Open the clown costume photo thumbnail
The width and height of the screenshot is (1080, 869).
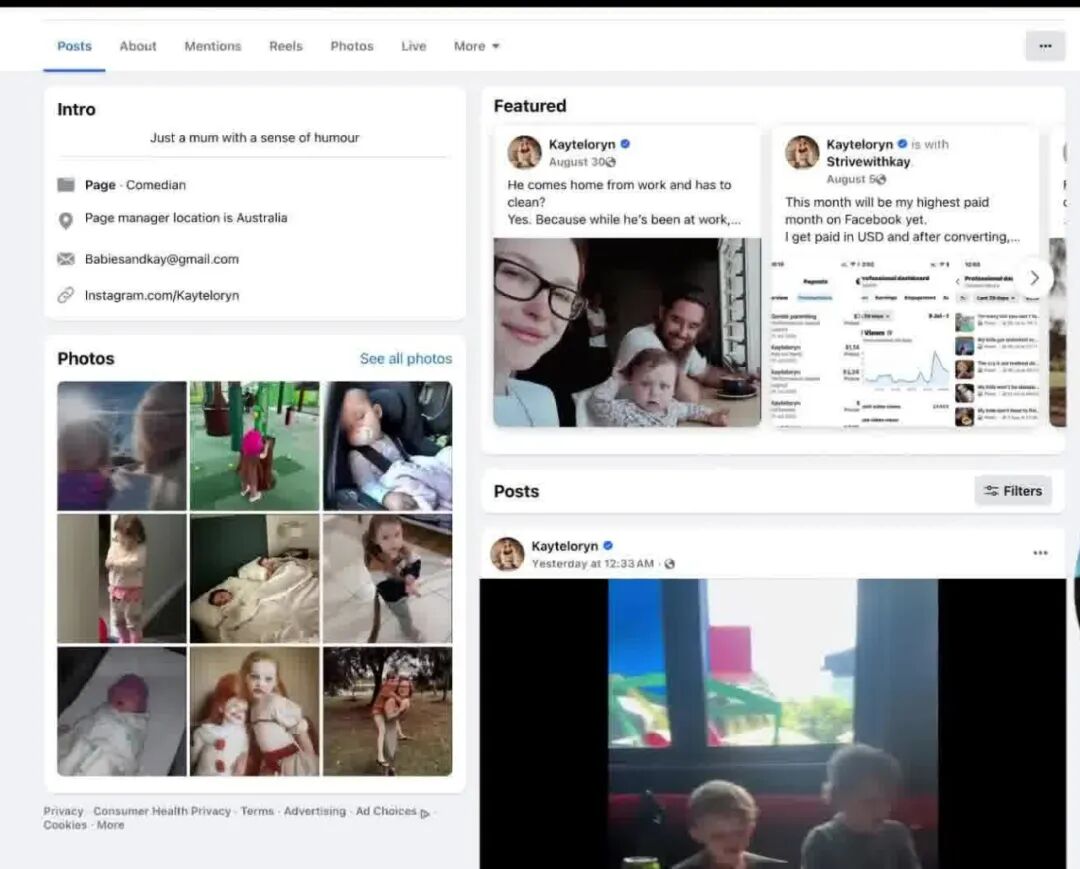254,711
